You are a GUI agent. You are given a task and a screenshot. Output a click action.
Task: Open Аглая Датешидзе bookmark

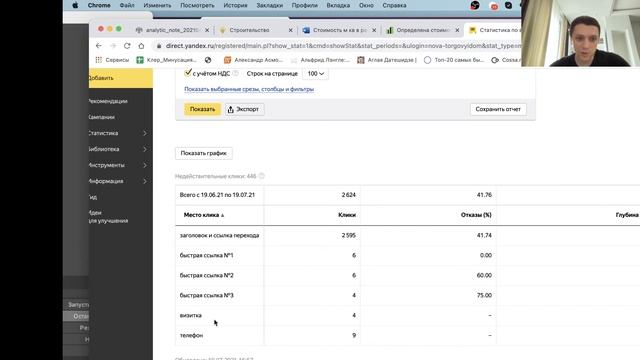(387, 60)
